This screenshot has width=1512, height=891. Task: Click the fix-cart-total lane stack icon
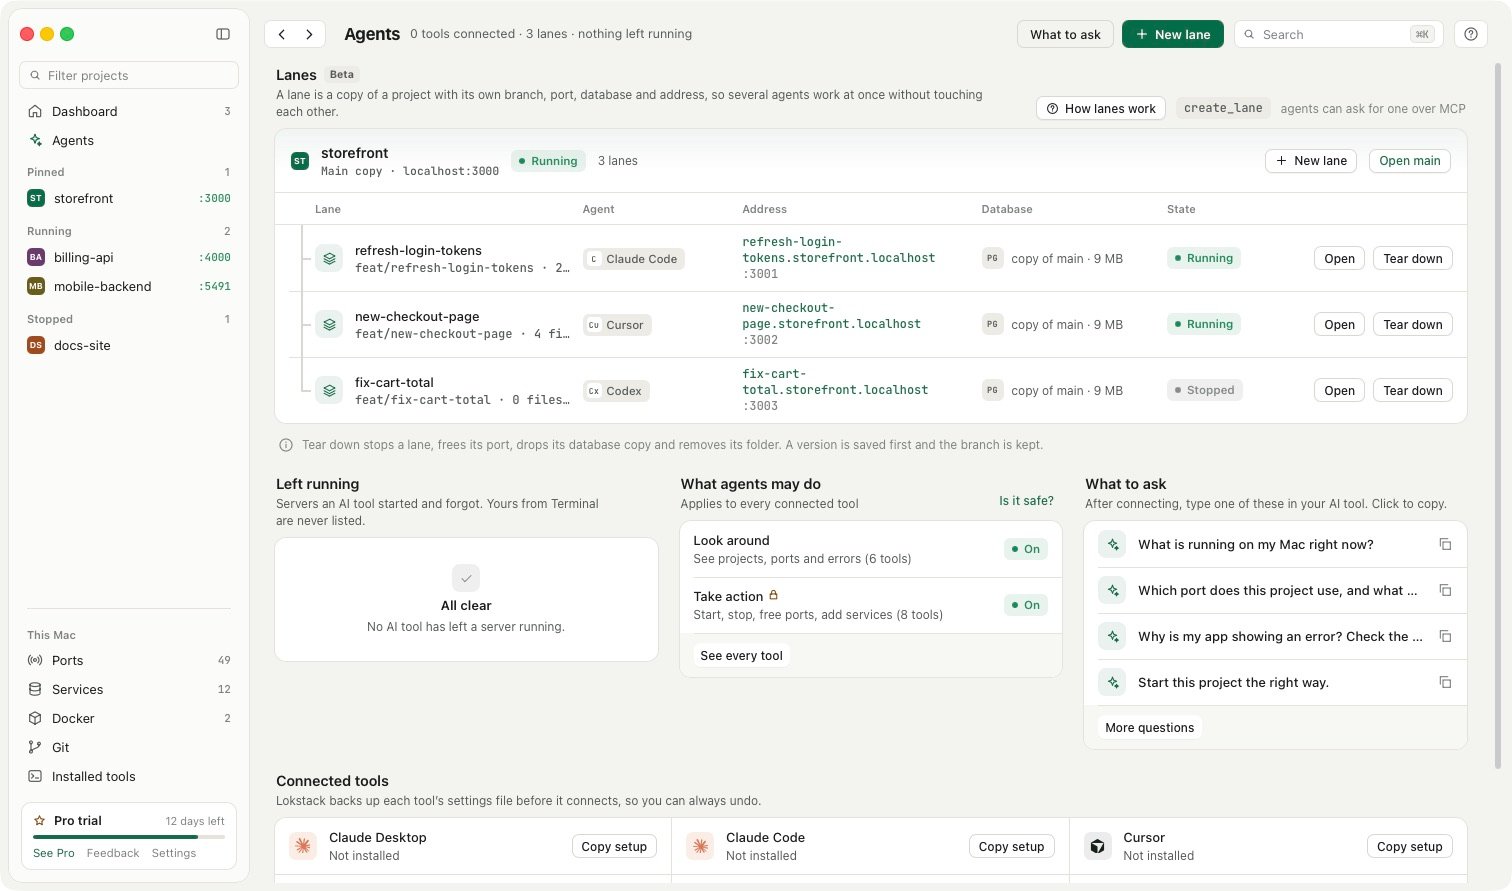pyautogui.click(x=329, y=390)
